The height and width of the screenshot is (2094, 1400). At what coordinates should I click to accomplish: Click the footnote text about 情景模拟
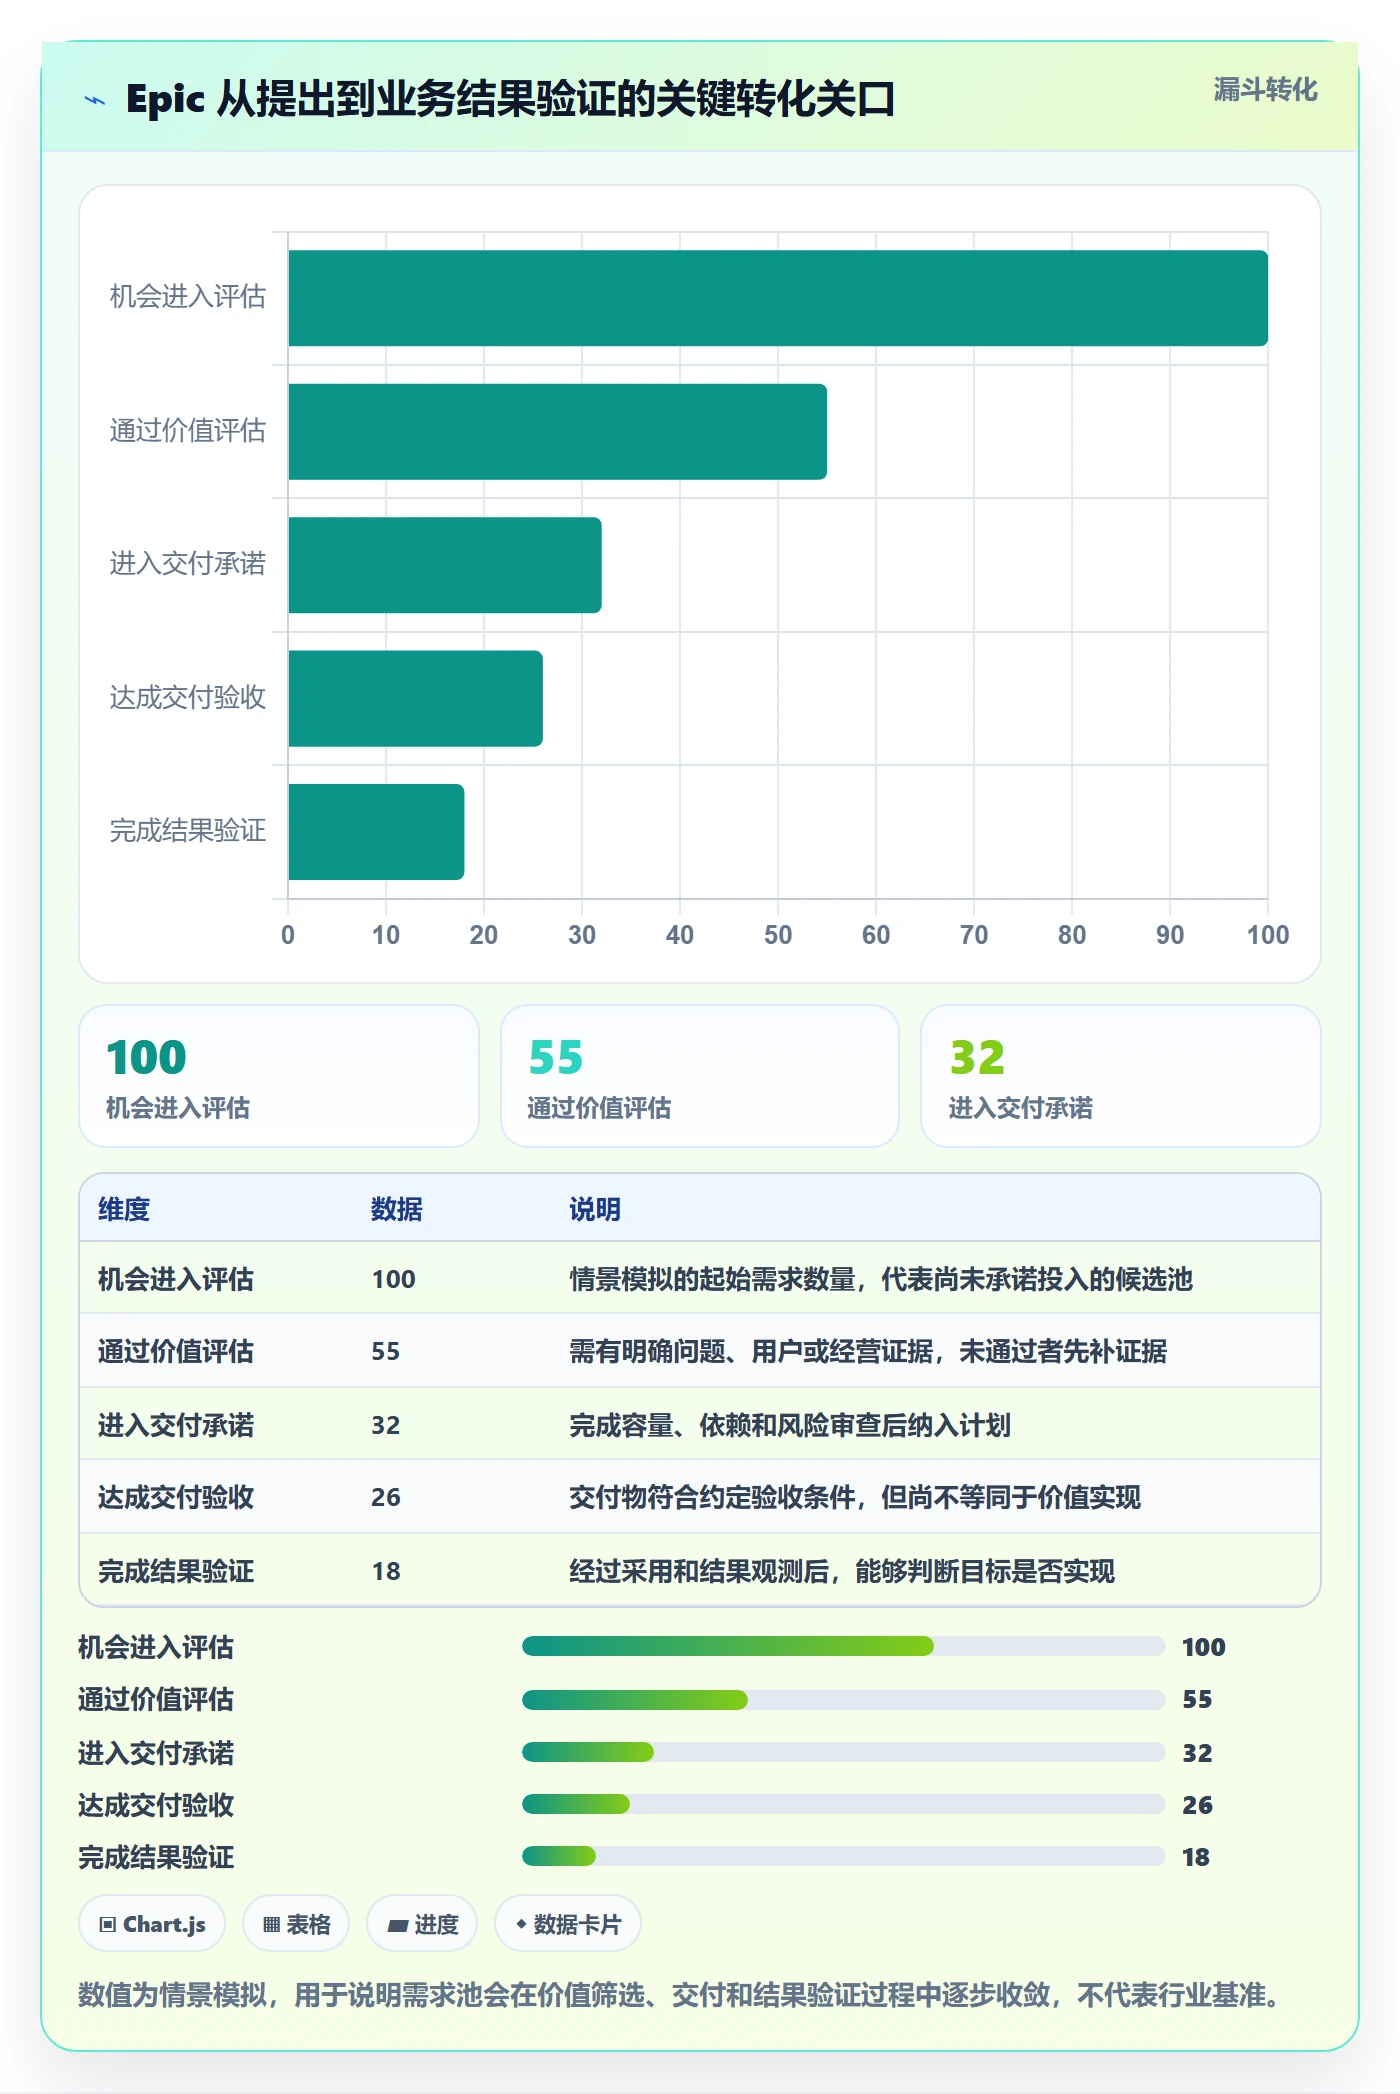[679, 1996]
